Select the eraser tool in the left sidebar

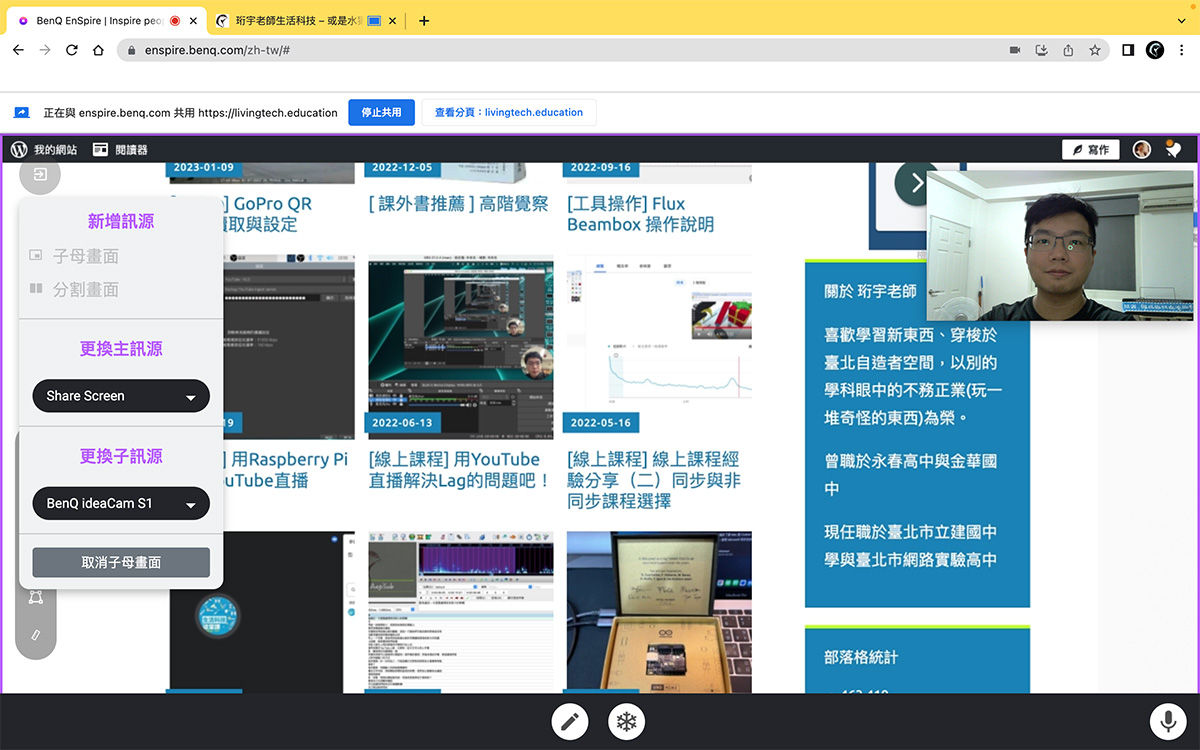(36, 634)
